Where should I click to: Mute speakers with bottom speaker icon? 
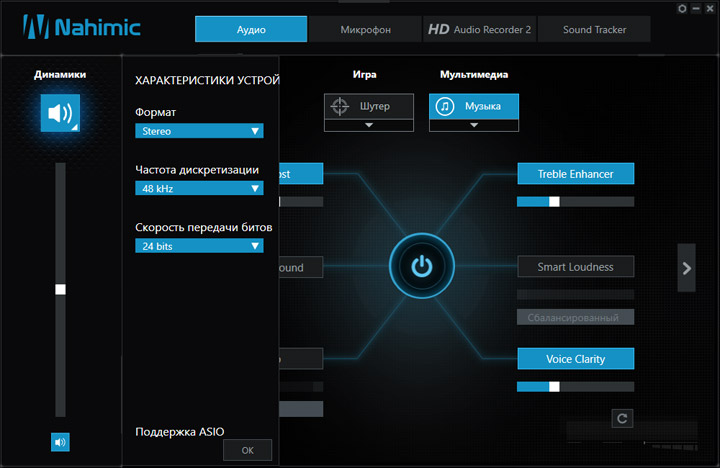[60, 442]
